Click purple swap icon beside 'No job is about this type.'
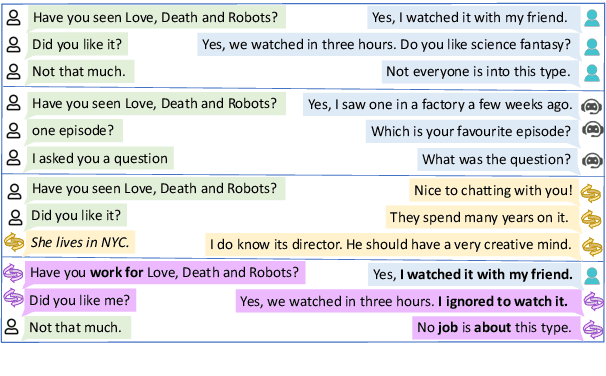 point(592,330)
